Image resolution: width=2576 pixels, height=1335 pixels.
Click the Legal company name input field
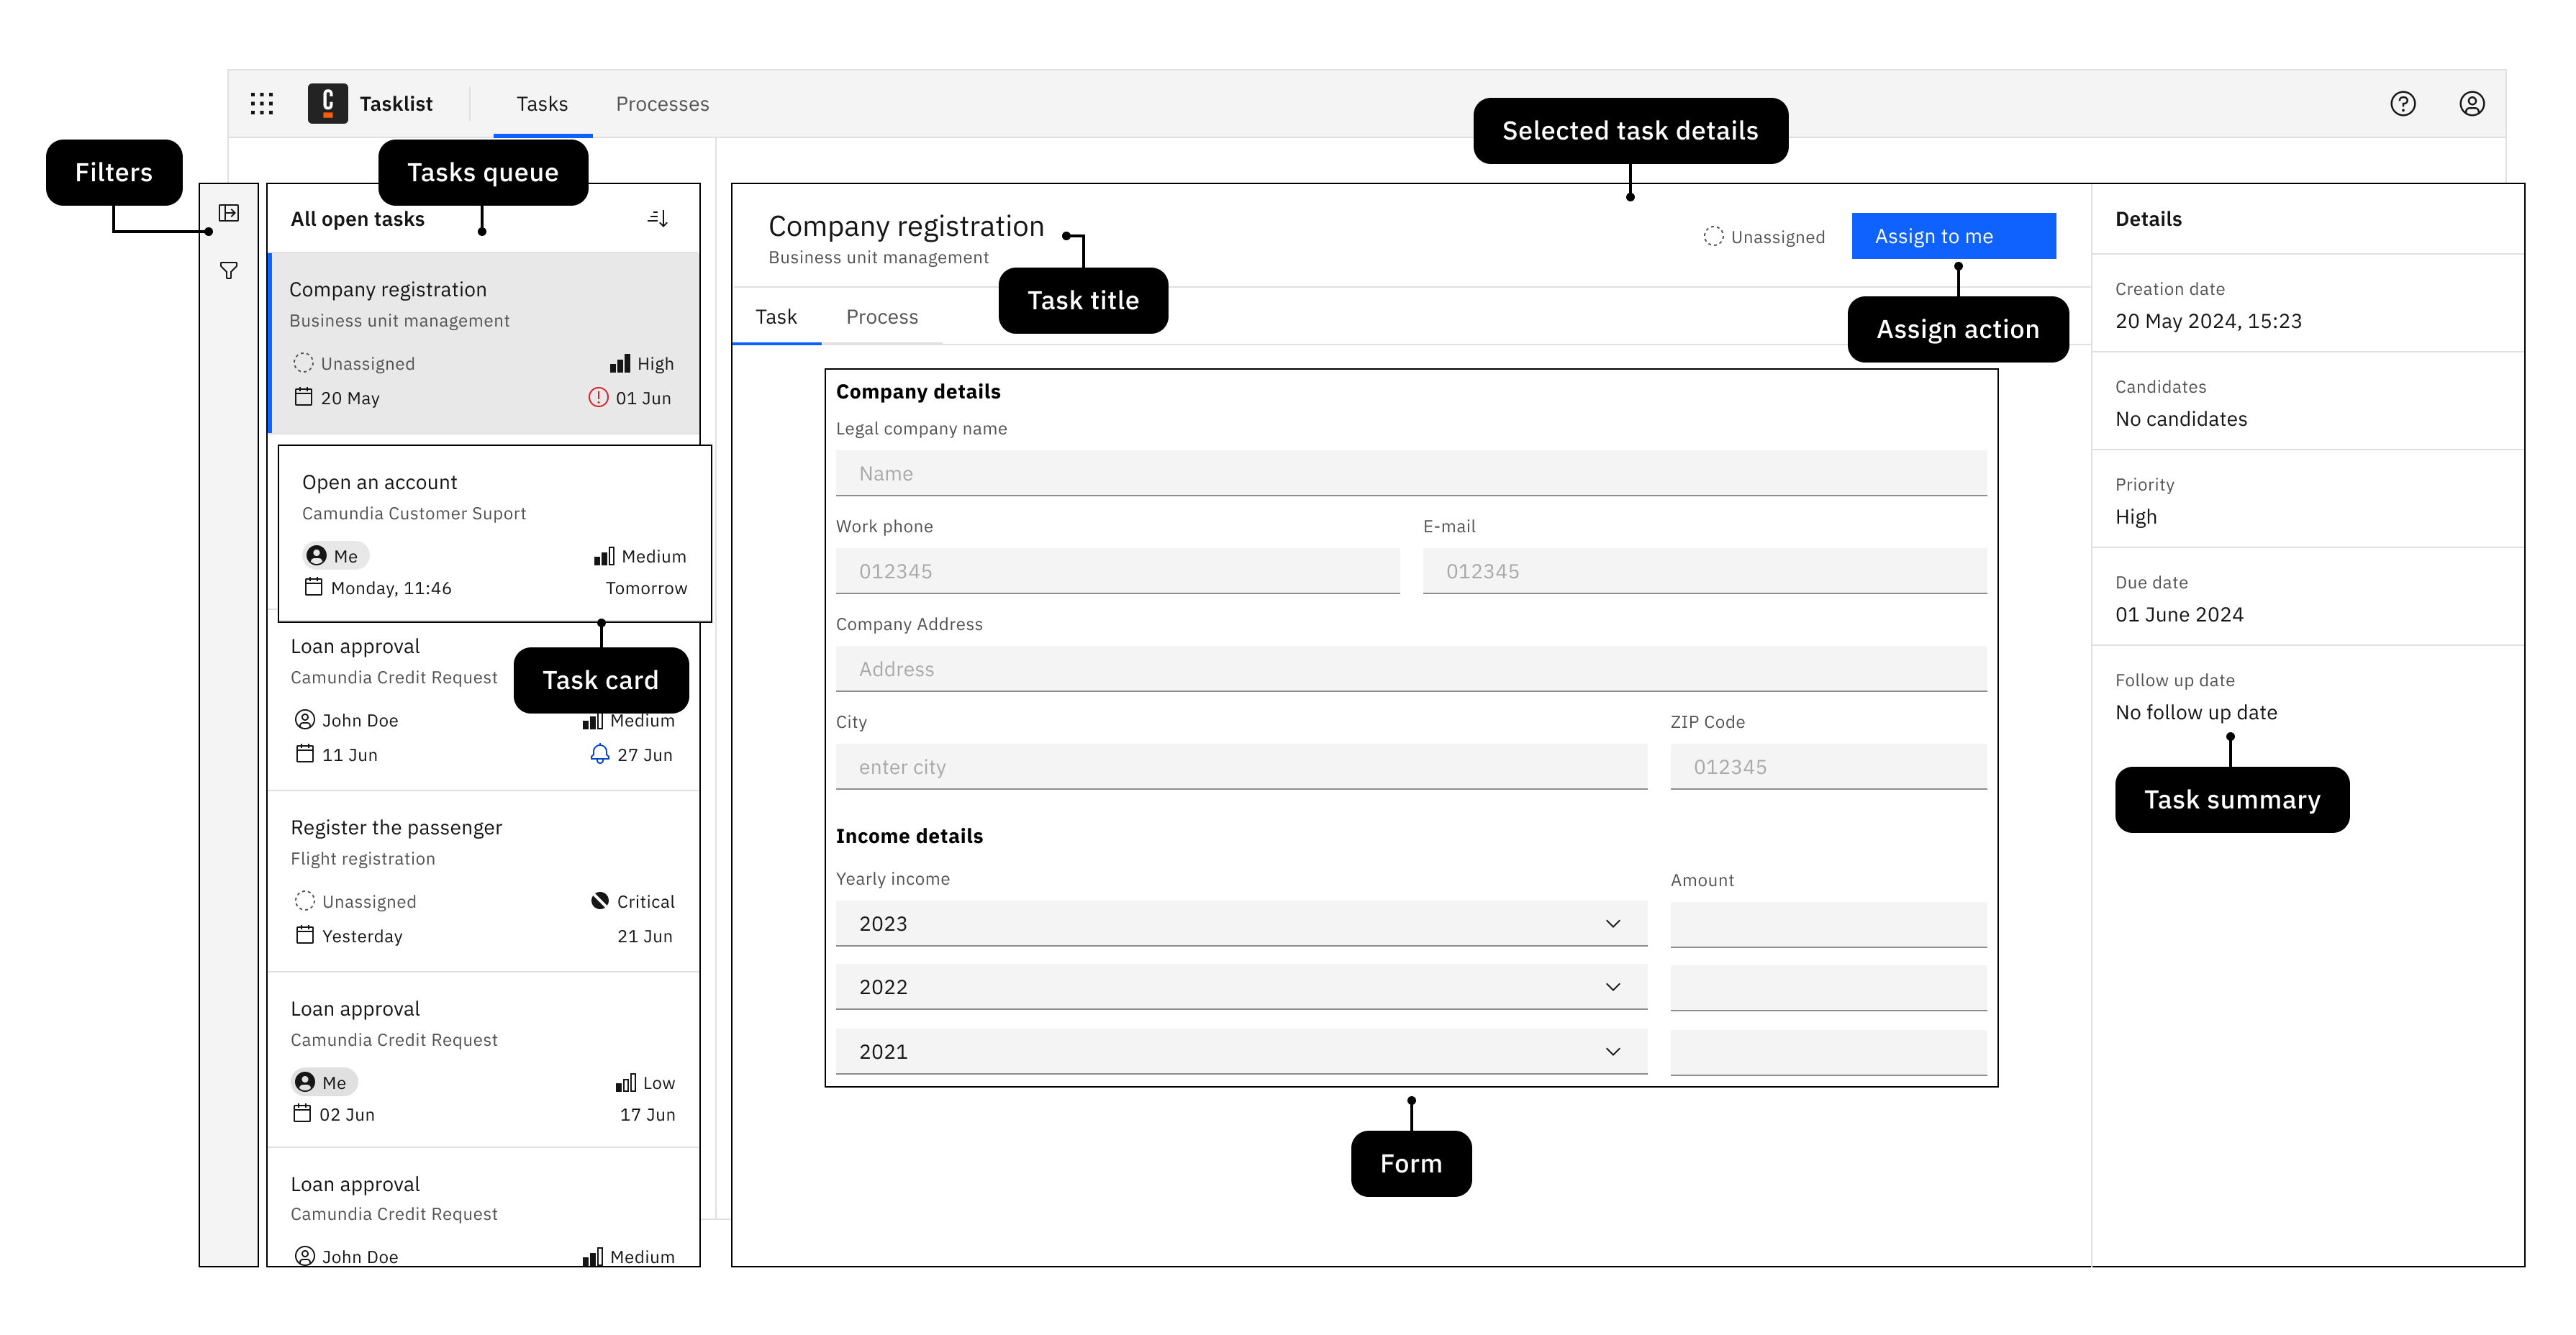(x=1410, y=472)
